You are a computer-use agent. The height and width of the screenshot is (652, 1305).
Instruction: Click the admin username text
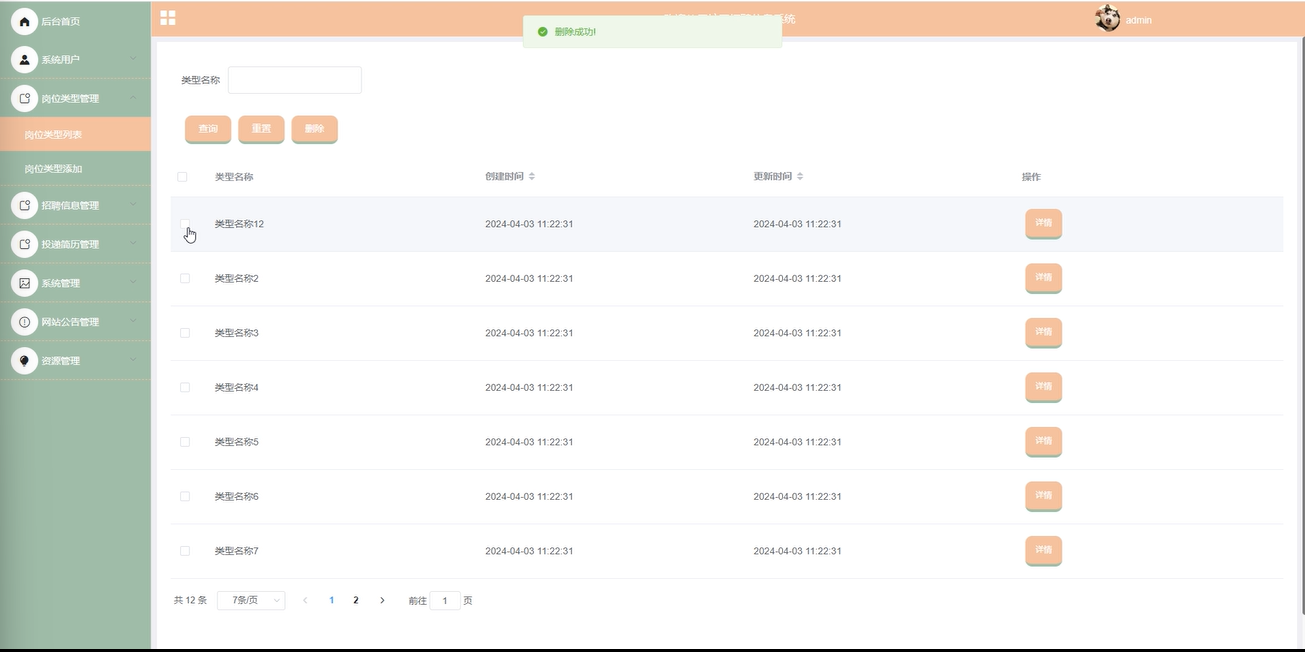coord(1139,20)
